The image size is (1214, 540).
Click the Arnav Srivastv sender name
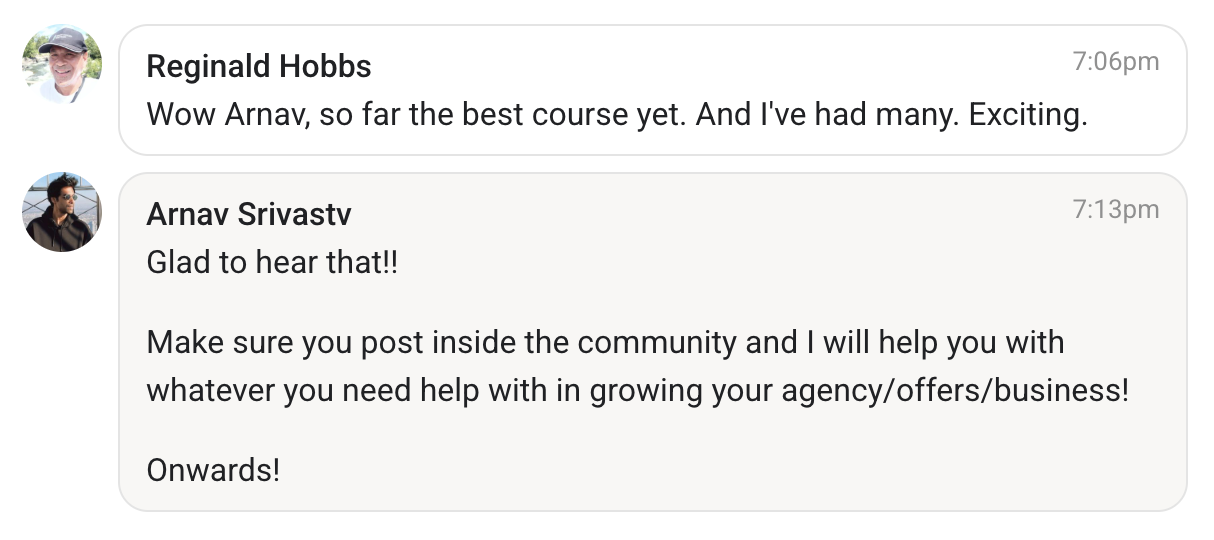click(x=248, y=214)
